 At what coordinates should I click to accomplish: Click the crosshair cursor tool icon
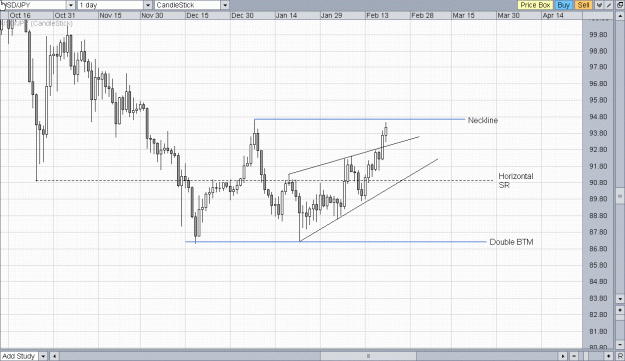click(x=599, y=5)
